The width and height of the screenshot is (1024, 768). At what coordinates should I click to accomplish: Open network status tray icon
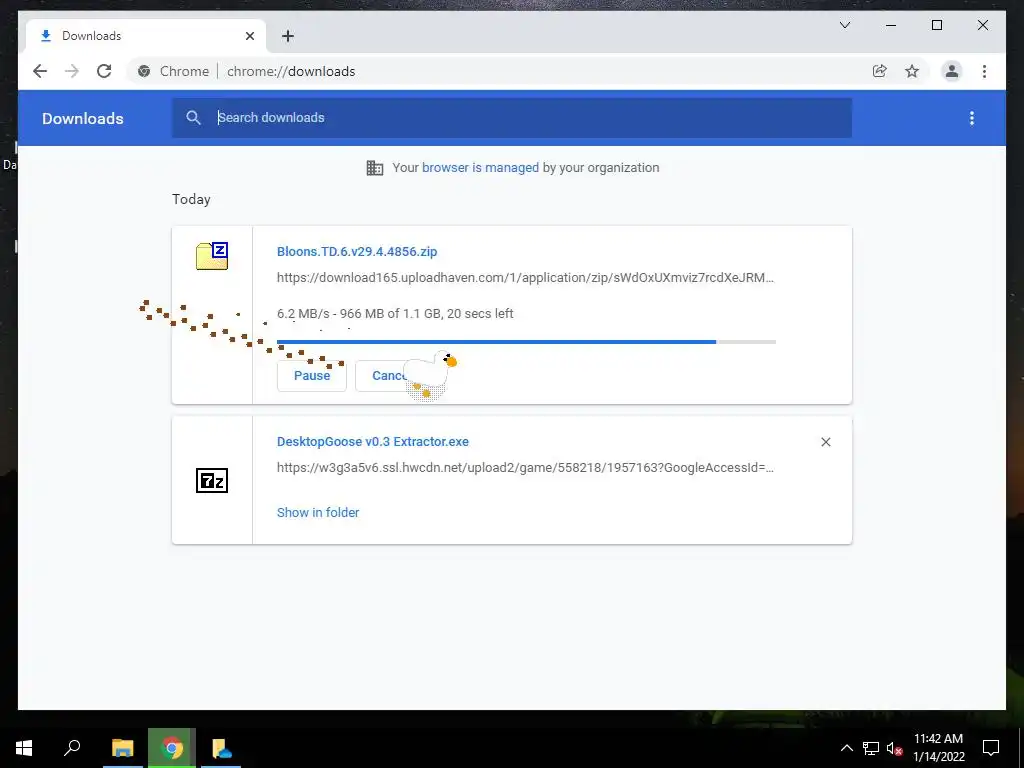(871, 748)
